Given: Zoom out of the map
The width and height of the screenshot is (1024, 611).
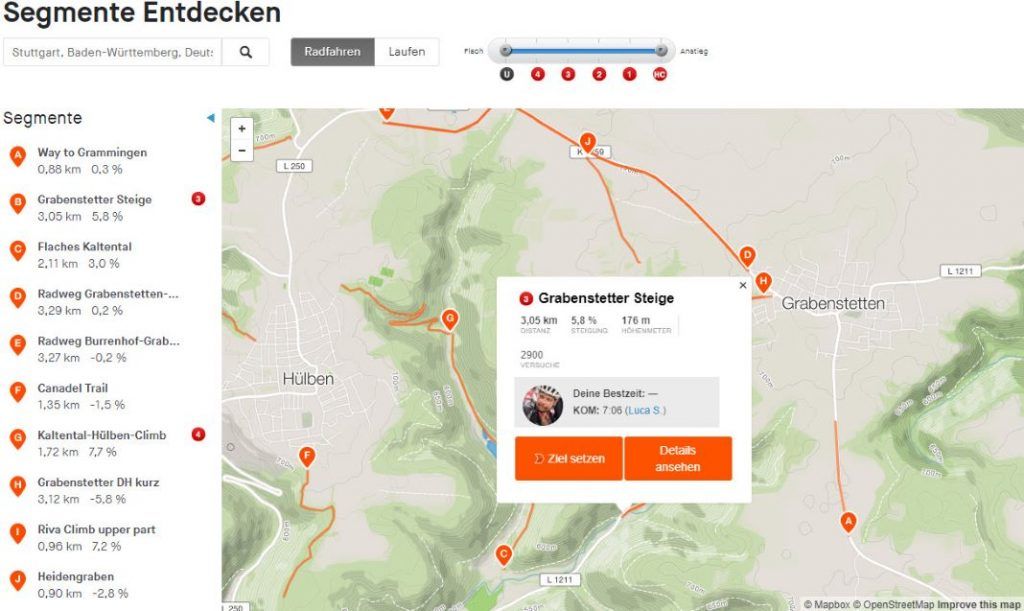Looking at the screenshot, I should [242, 150].
